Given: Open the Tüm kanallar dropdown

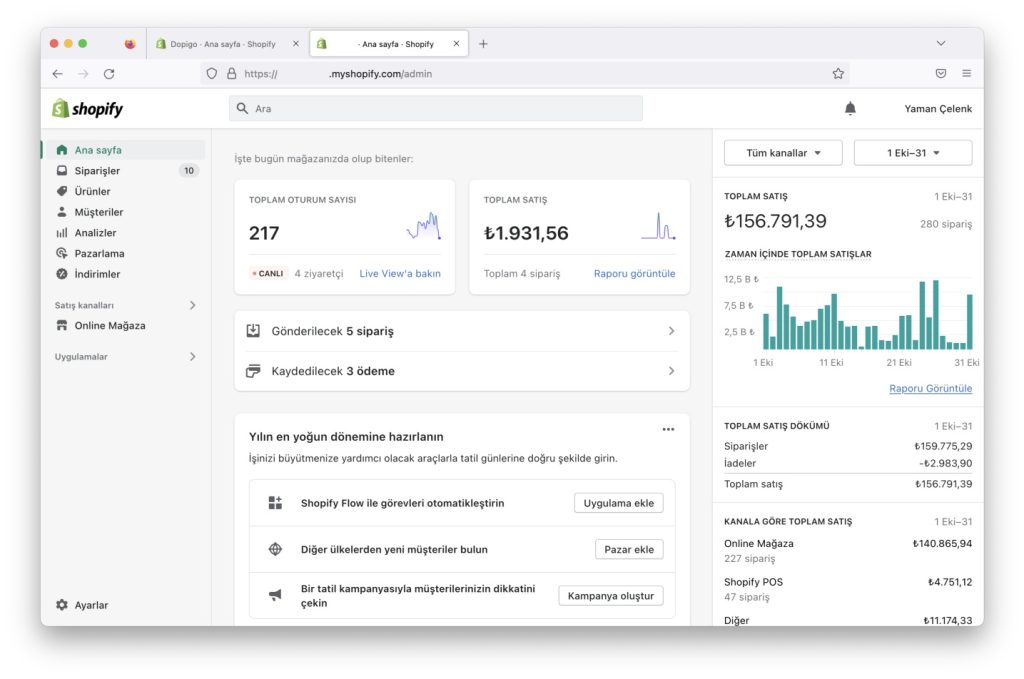Looking at the screenshot, I should [x=783, y=153].
